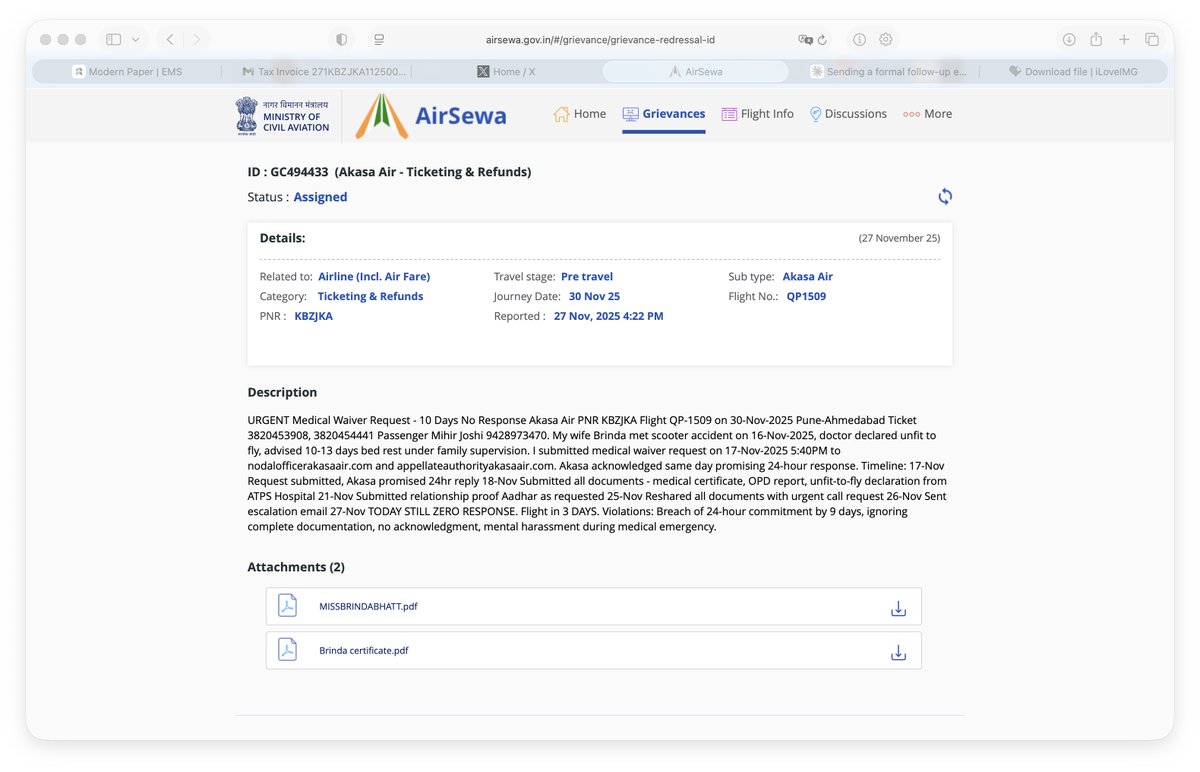The image size is (1200, 772).
Task: Show Safari downloads
Action: pos(1069,40)
